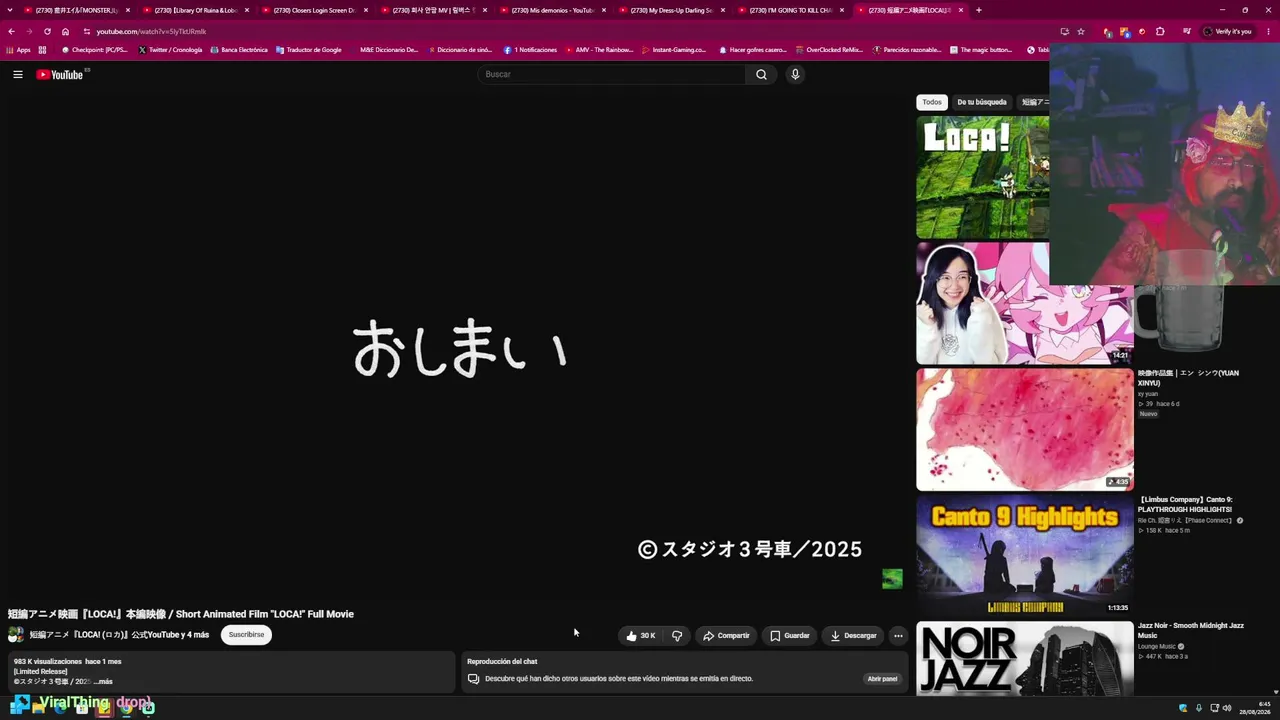Visit the xy yuan channel

pos(1148,394)
